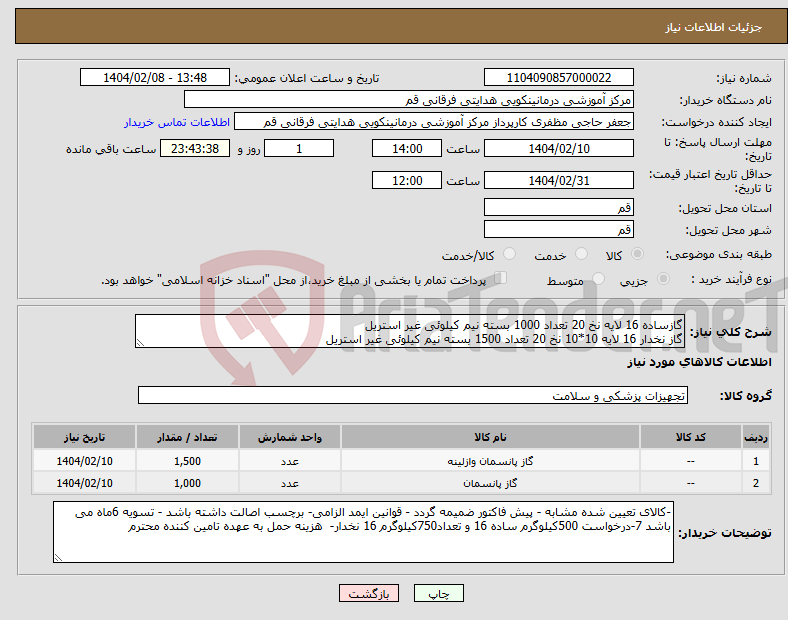The image size is (788, 620).
Task: Click the واحد شمارش column header
Action: pos(290,437)
